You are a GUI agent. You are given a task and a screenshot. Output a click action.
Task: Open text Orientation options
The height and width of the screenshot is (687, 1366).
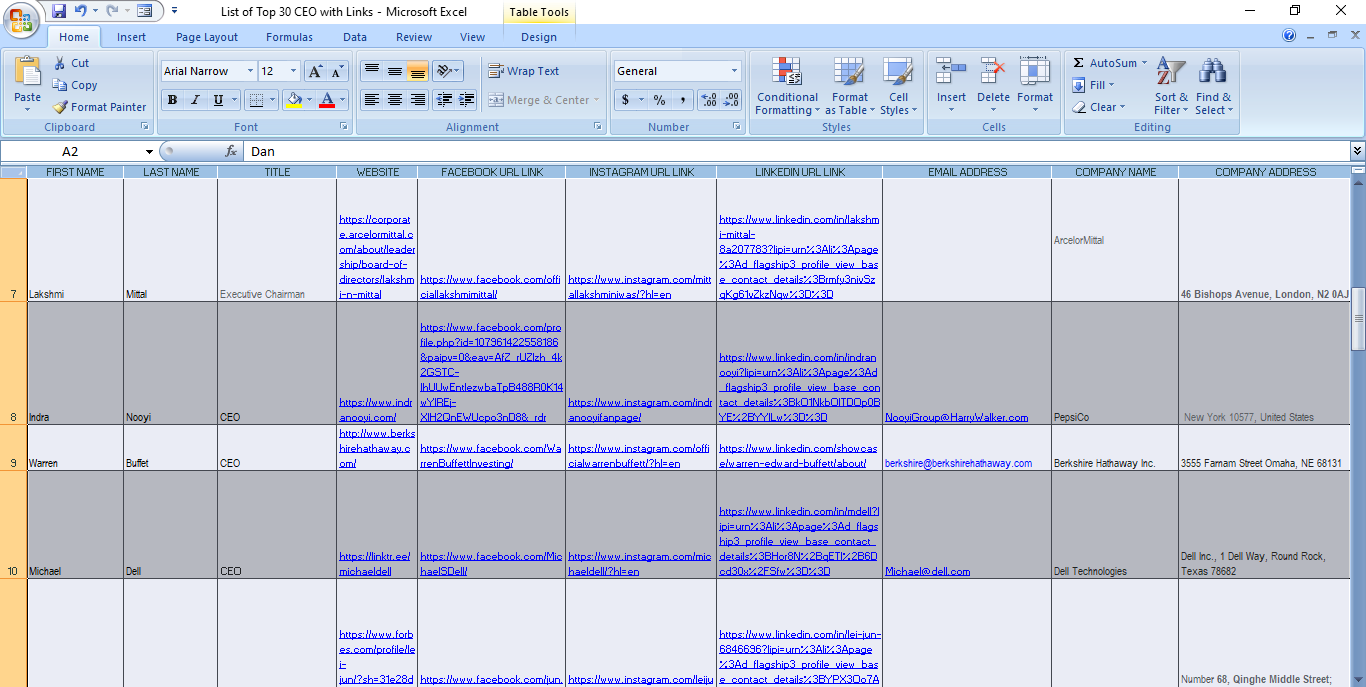point(447,71)
